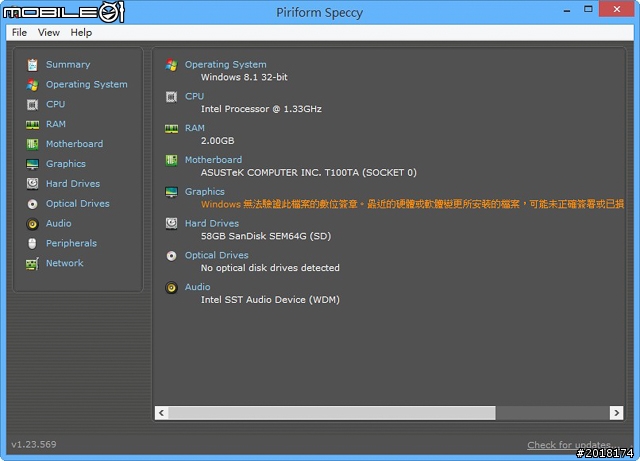Minimize the Piriform Speccy window

pyautogui.click(x=567, y=10)
